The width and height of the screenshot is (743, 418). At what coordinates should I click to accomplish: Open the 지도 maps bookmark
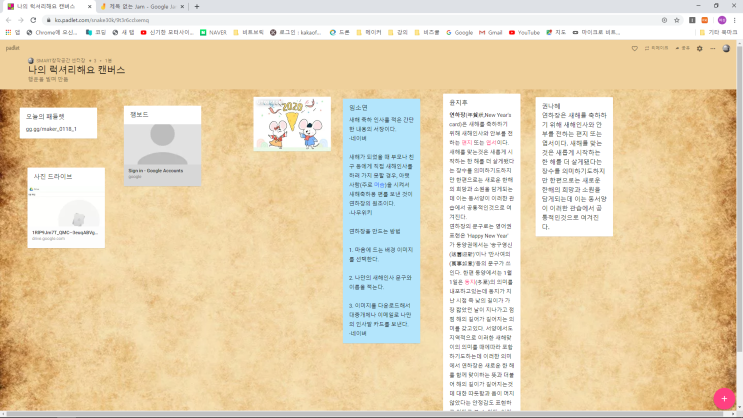click(556, 32)
